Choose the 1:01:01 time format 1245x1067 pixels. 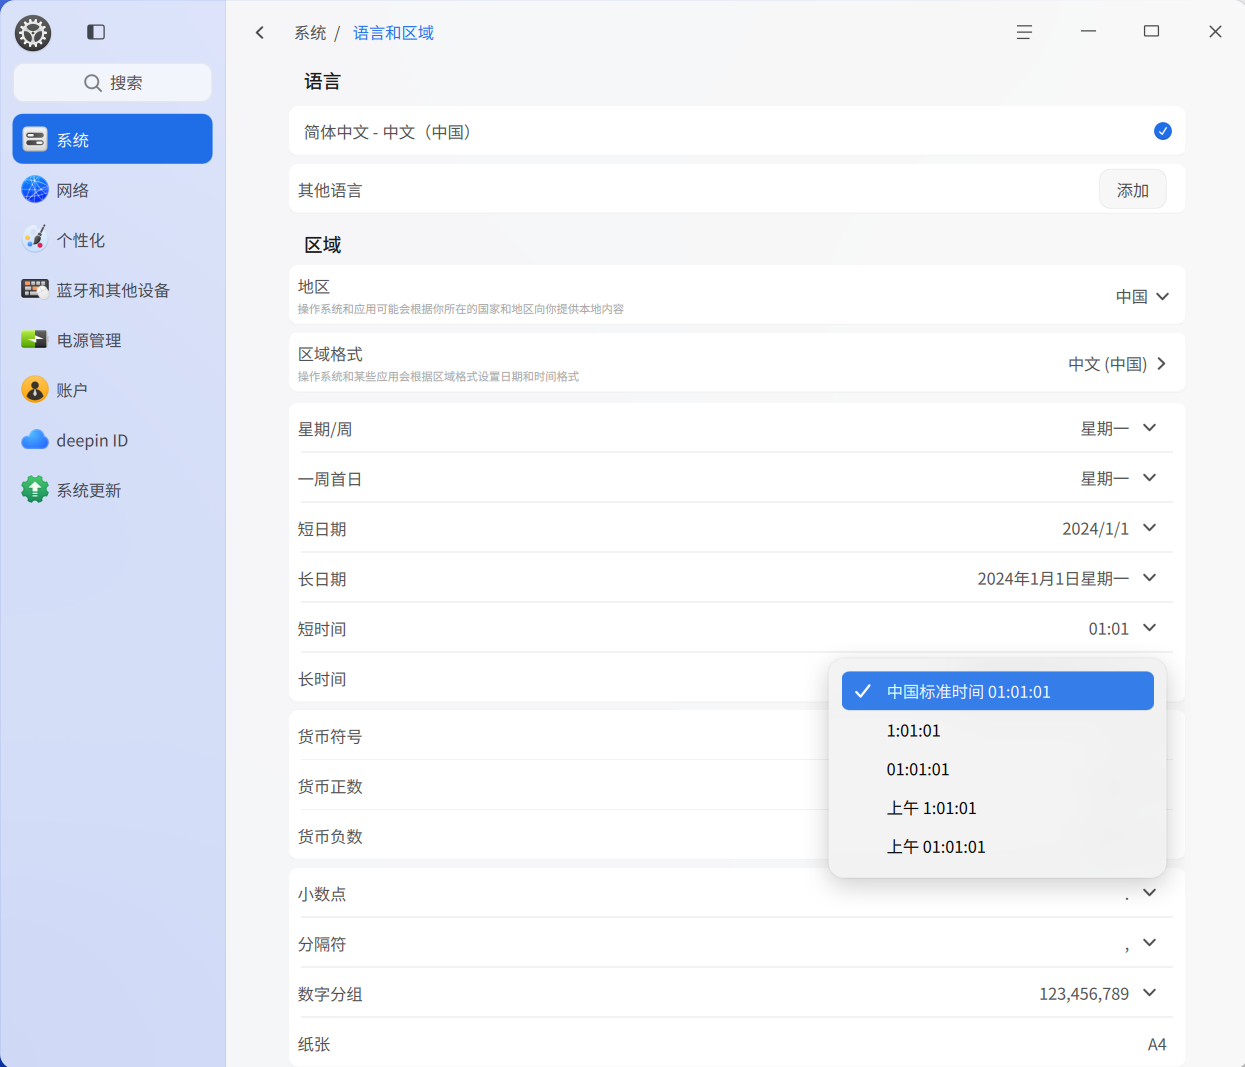(x=998, y=730)
